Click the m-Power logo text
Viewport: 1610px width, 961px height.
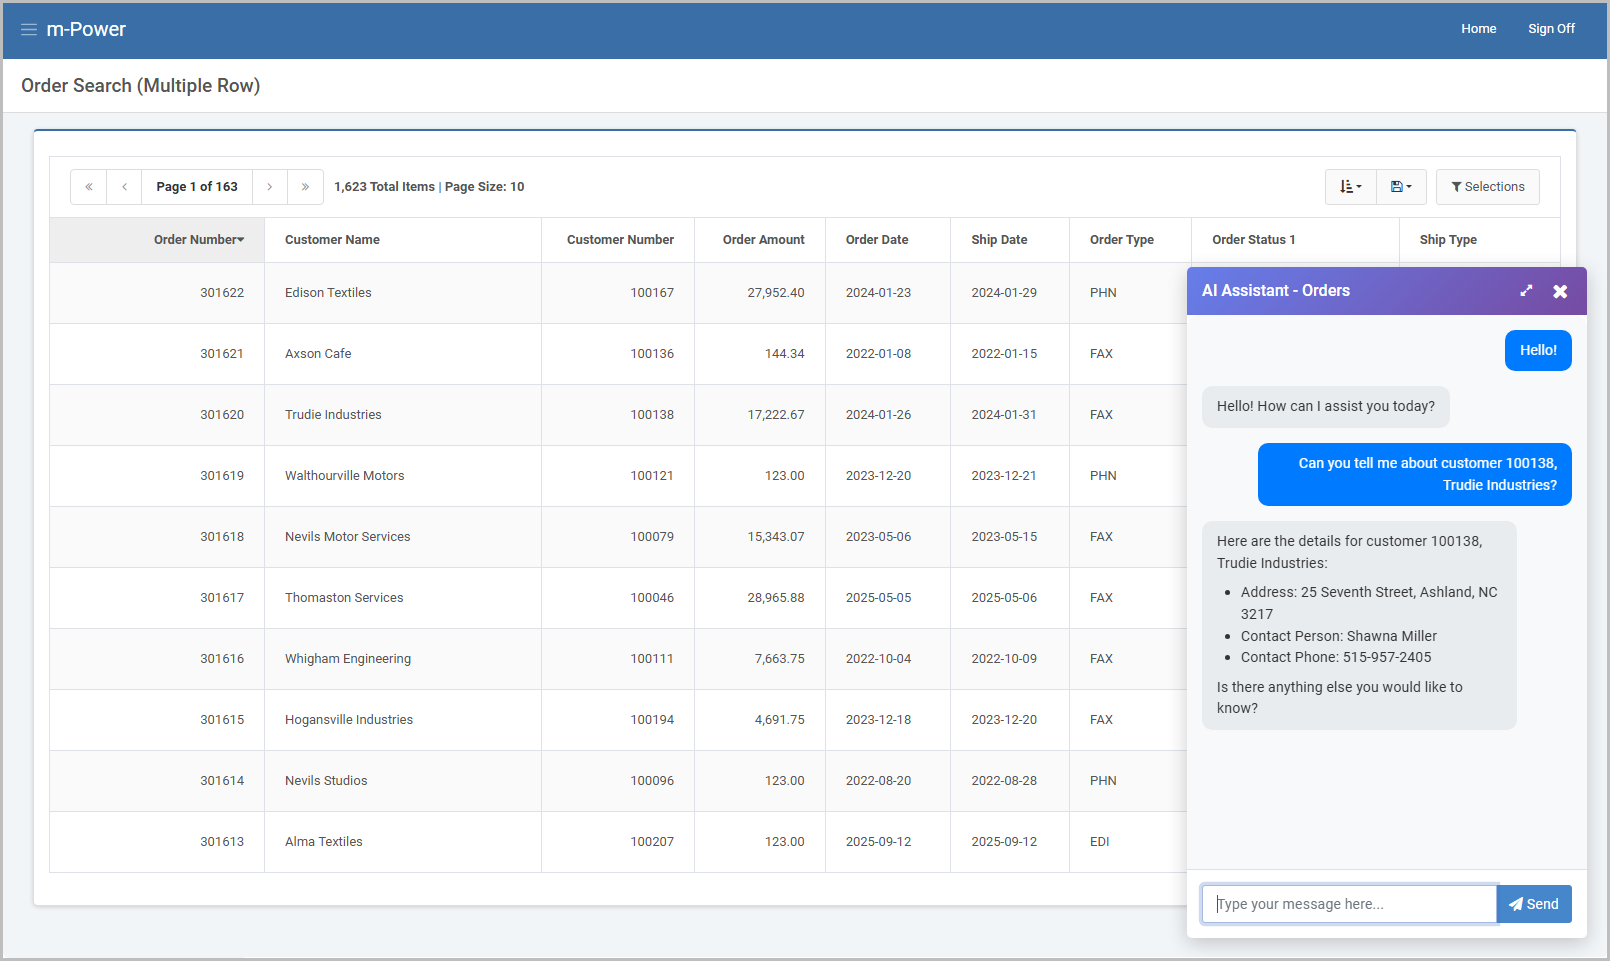[86, 29]
